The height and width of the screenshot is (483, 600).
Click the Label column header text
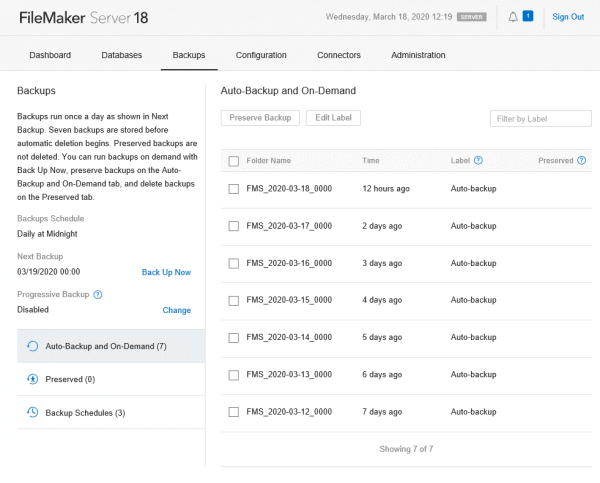(x=460, y=160)
